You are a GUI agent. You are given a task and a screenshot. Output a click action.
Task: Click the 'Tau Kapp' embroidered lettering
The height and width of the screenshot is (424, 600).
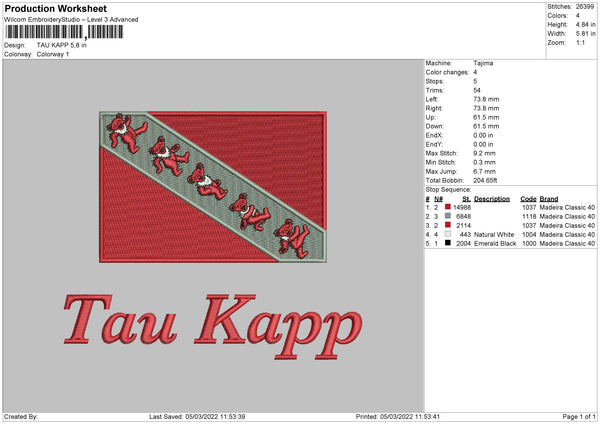(x=213, y=326)
